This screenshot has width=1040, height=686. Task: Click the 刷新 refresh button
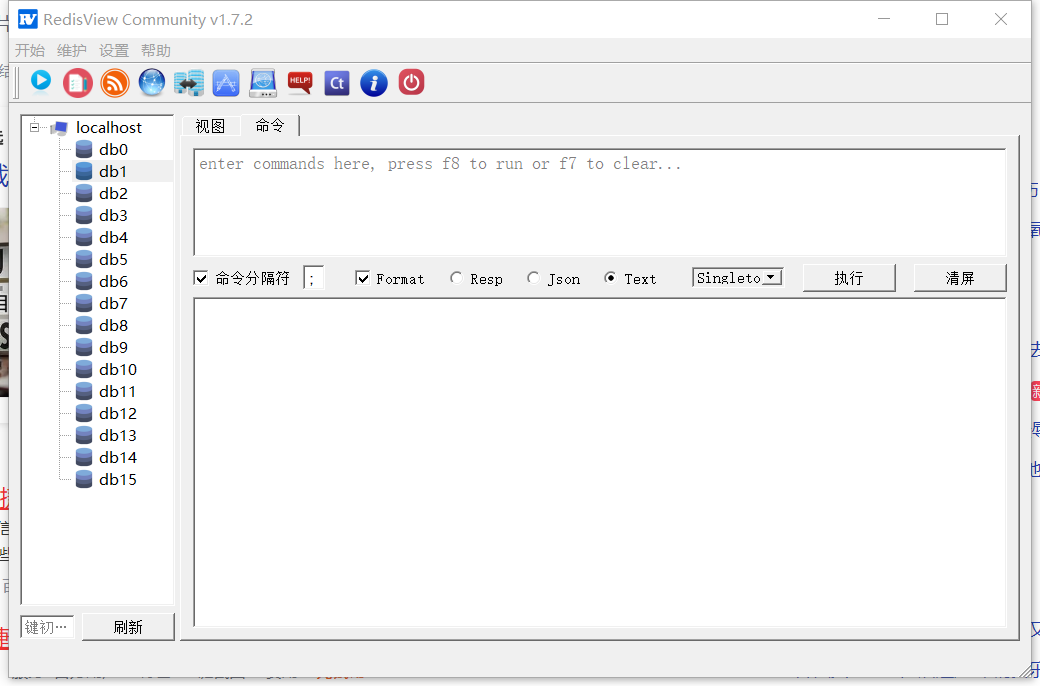coord(128,627)
